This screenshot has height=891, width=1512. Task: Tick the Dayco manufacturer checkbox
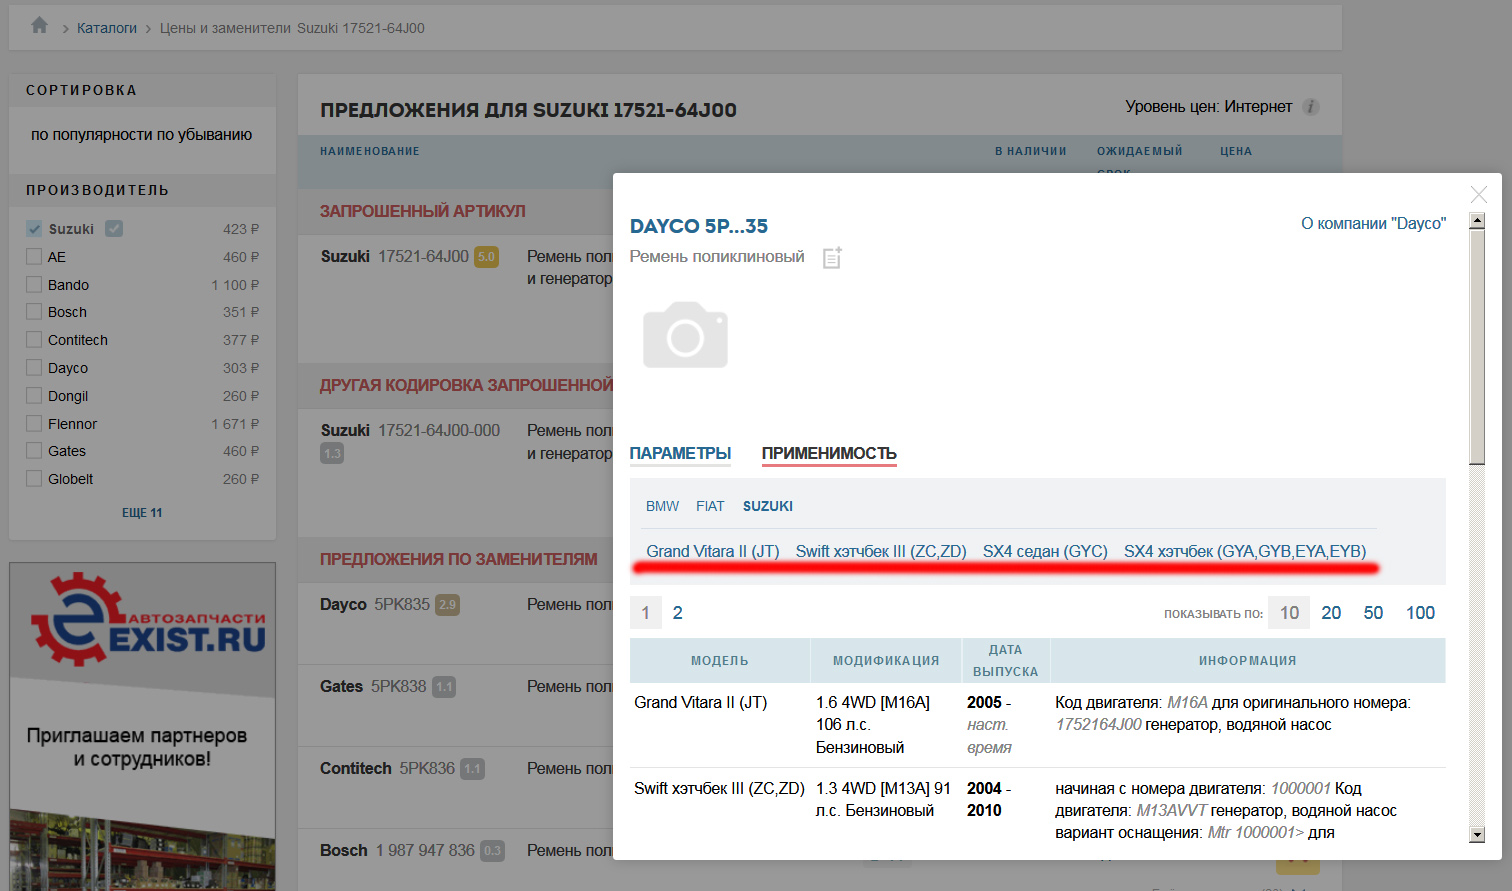pos(35,368)
